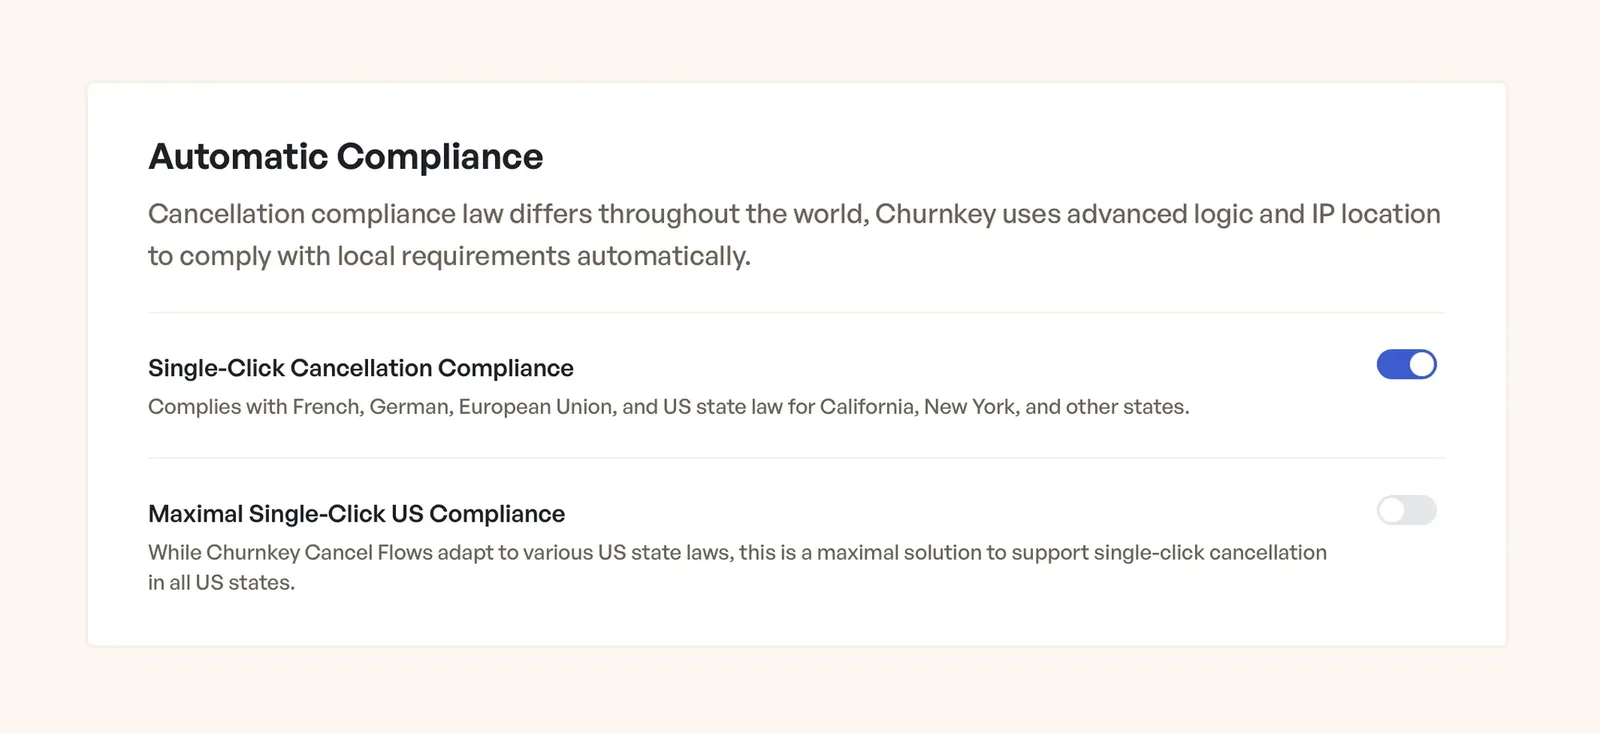Click the Automatic Compliance heading
1600x733 pixels.
[x=346, y=157]
